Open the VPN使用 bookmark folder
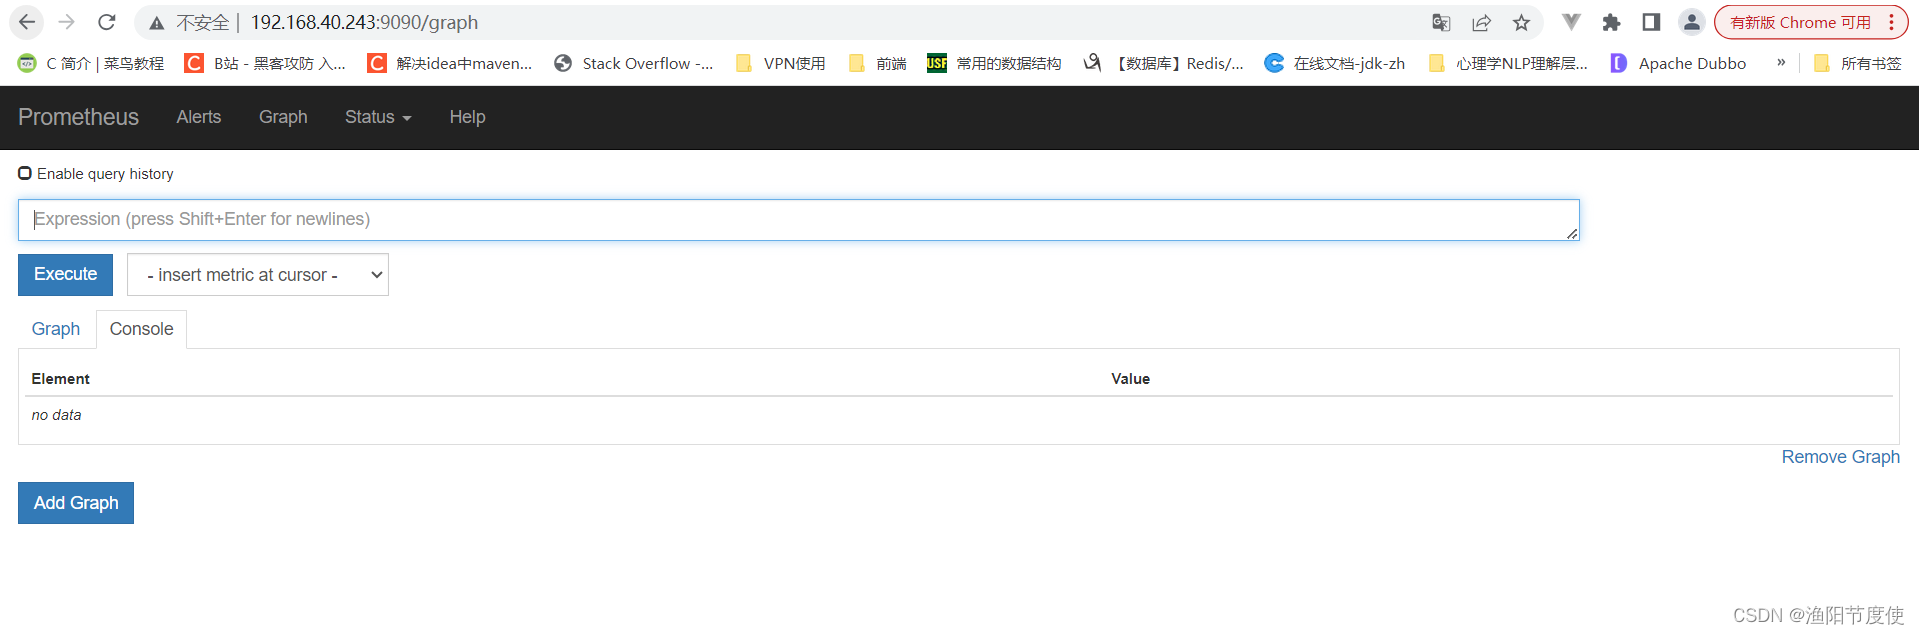This screenshot has height=635, width=1919. (x=781, y=63)
